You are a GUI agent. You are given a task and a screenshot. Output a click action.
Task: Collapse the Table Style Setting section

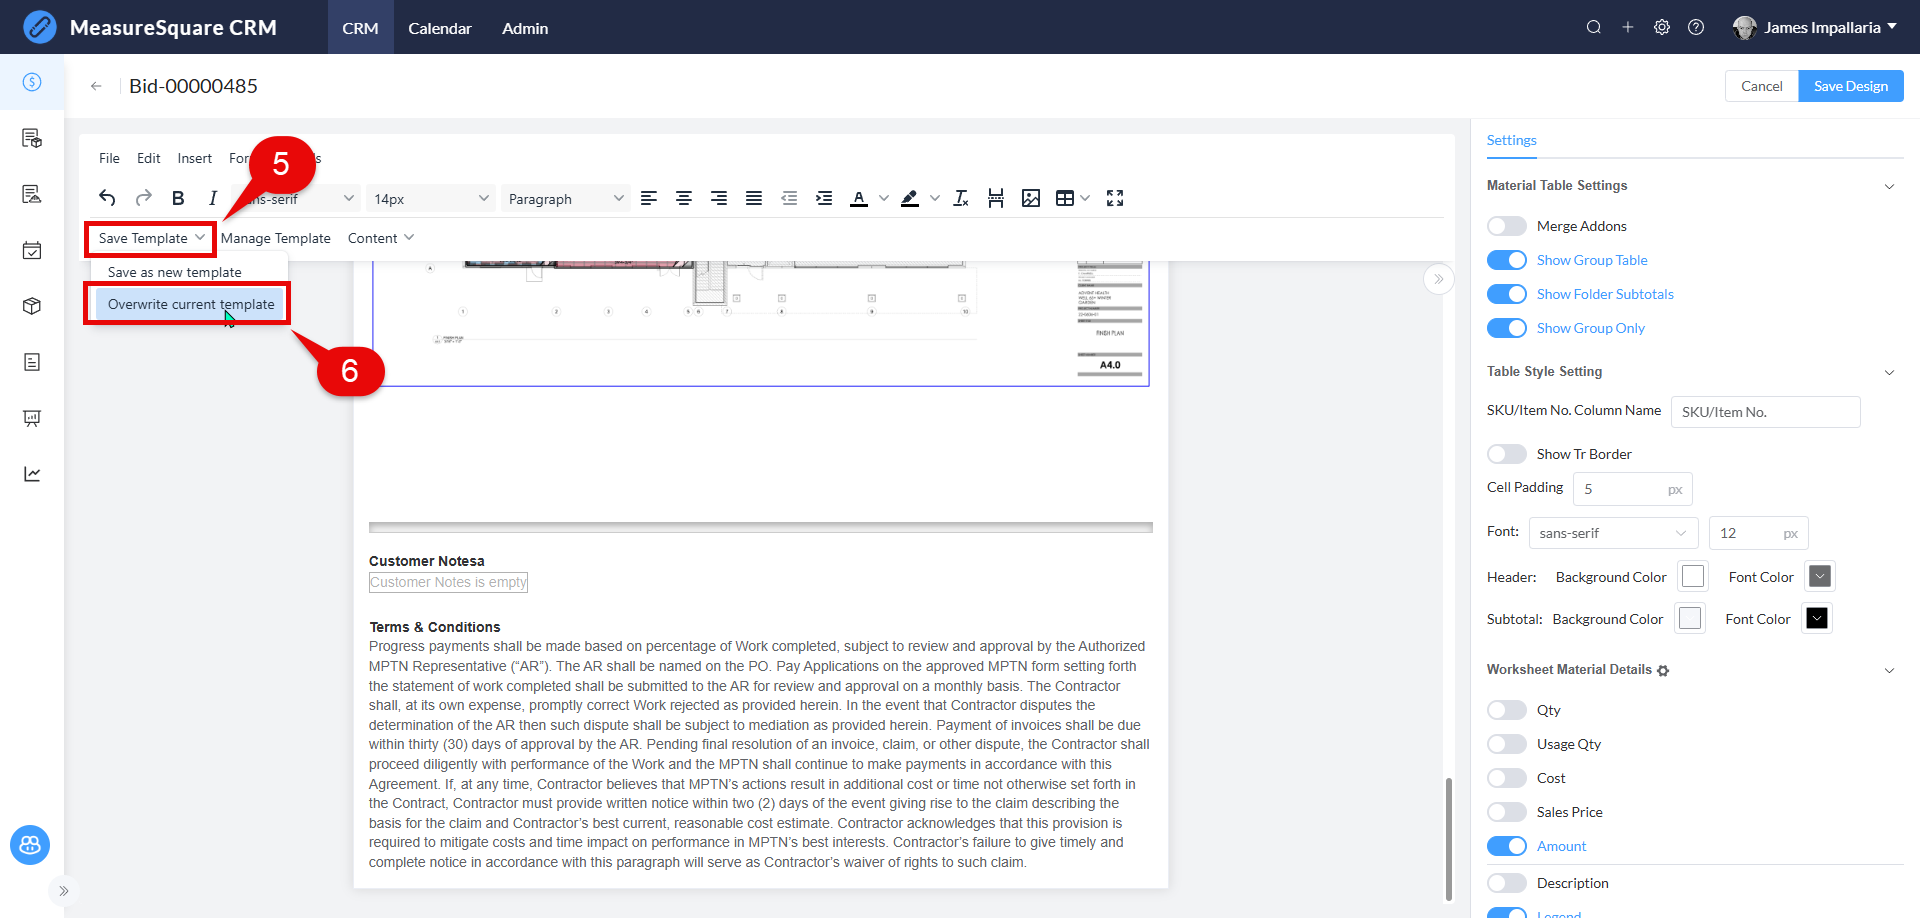coord(1889,372)
